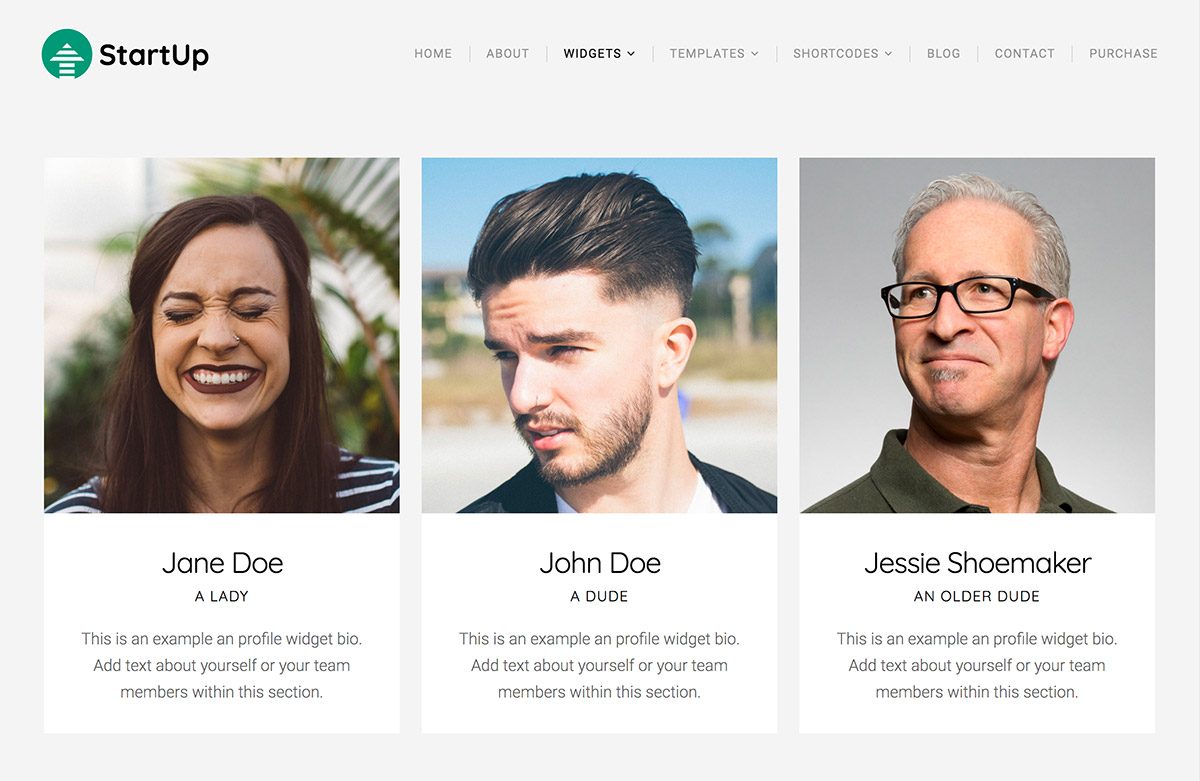This screenshot has width=1200, height=781.
Task: Select the John Doe name heading
Action: (600, 563)
